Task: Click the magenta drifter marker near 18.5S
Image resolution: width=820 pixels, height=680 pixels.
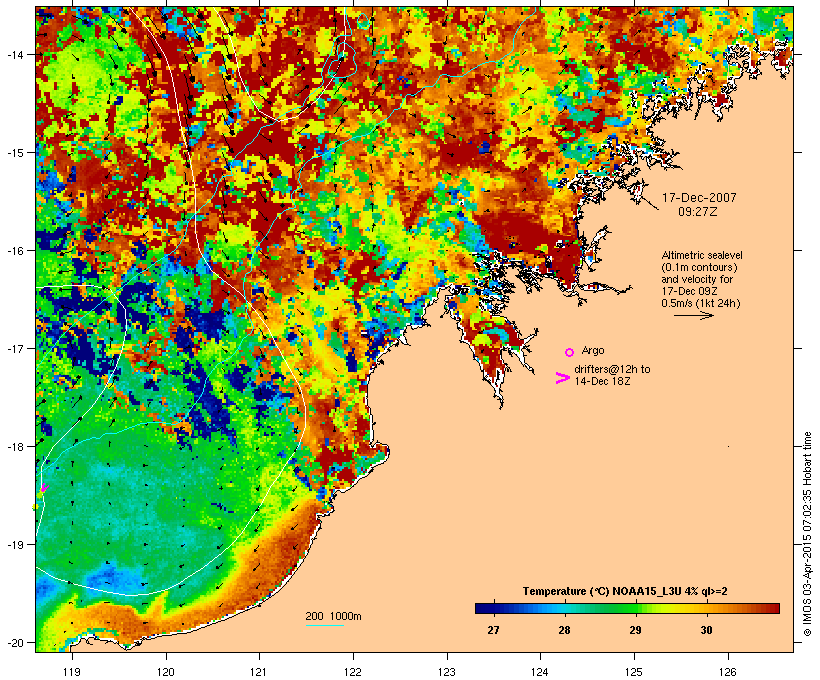Action: [x=44, y=489]
